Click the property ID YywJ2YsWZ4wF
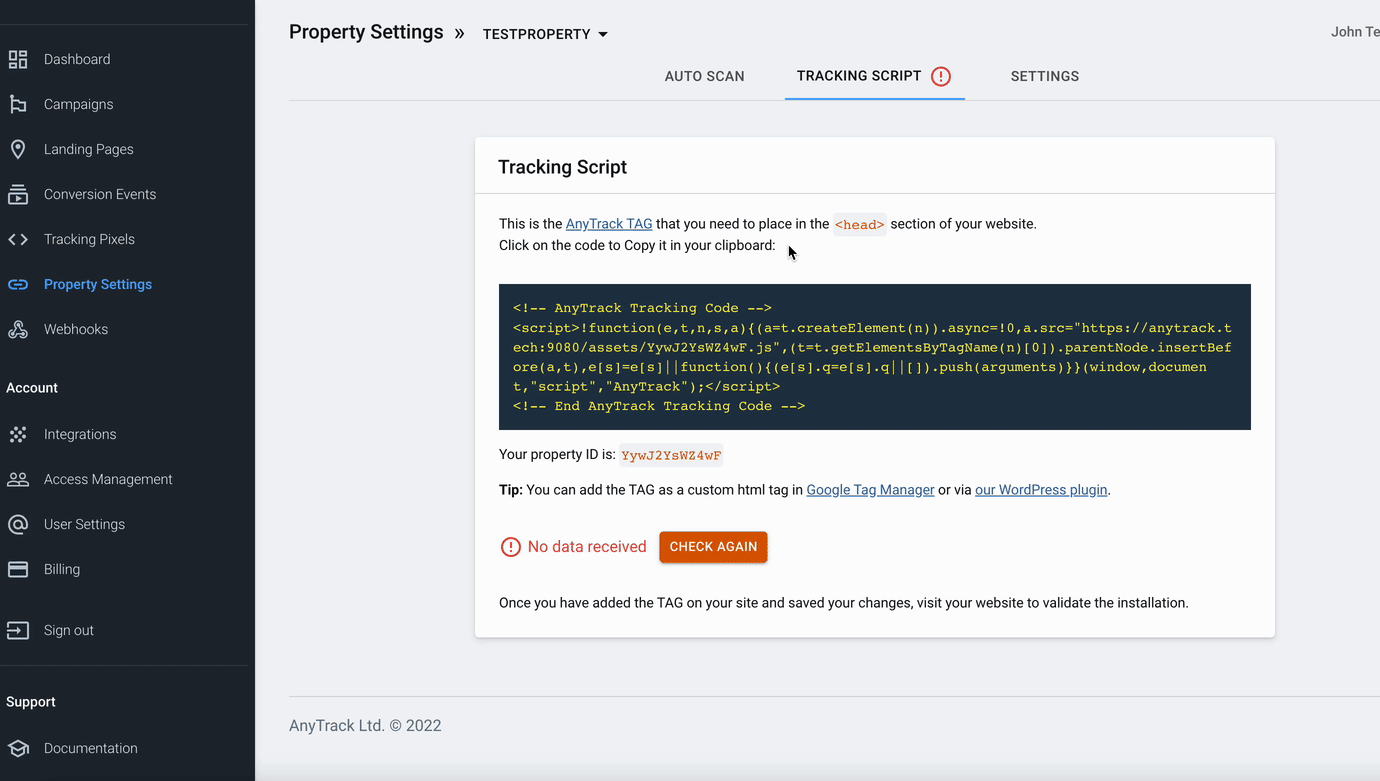The image size is (1380, 781). [671, 455]
